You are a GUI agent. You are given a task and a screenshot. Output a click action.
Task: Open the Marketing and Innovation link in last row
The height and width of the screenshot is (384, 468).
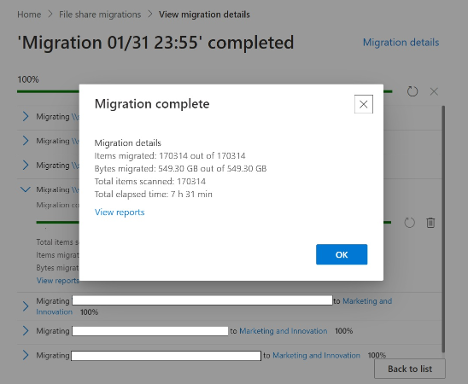[x=316, y=355]
